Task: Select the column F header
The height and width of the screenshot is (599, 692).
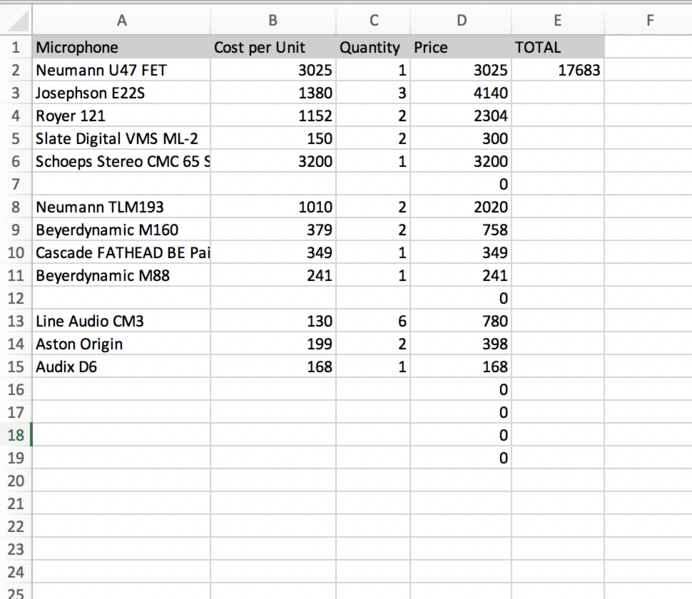Action: point(648,20)
